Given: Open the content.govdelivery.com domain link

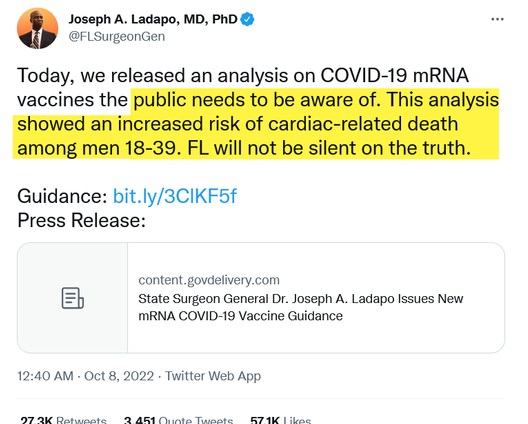Looking at the screenshot, I should tap(209, 280).
